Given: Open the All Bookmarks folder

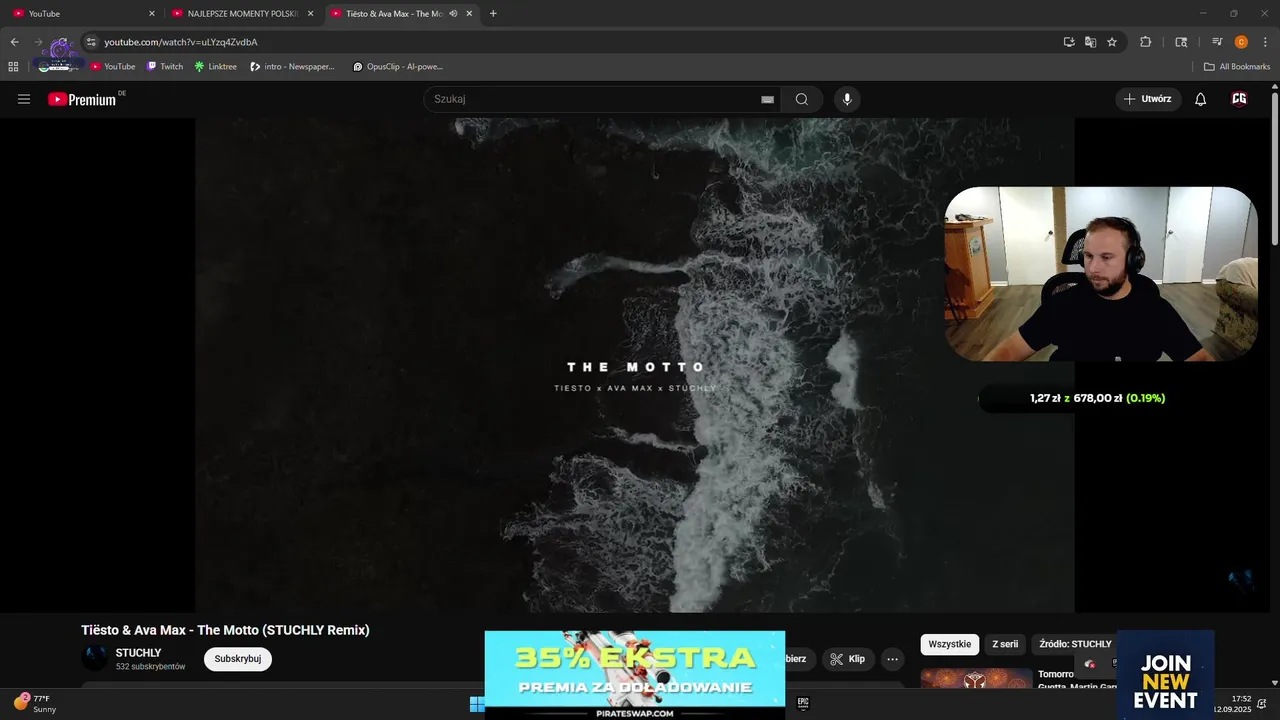Looking at the screenshot, I should 1237,67.
